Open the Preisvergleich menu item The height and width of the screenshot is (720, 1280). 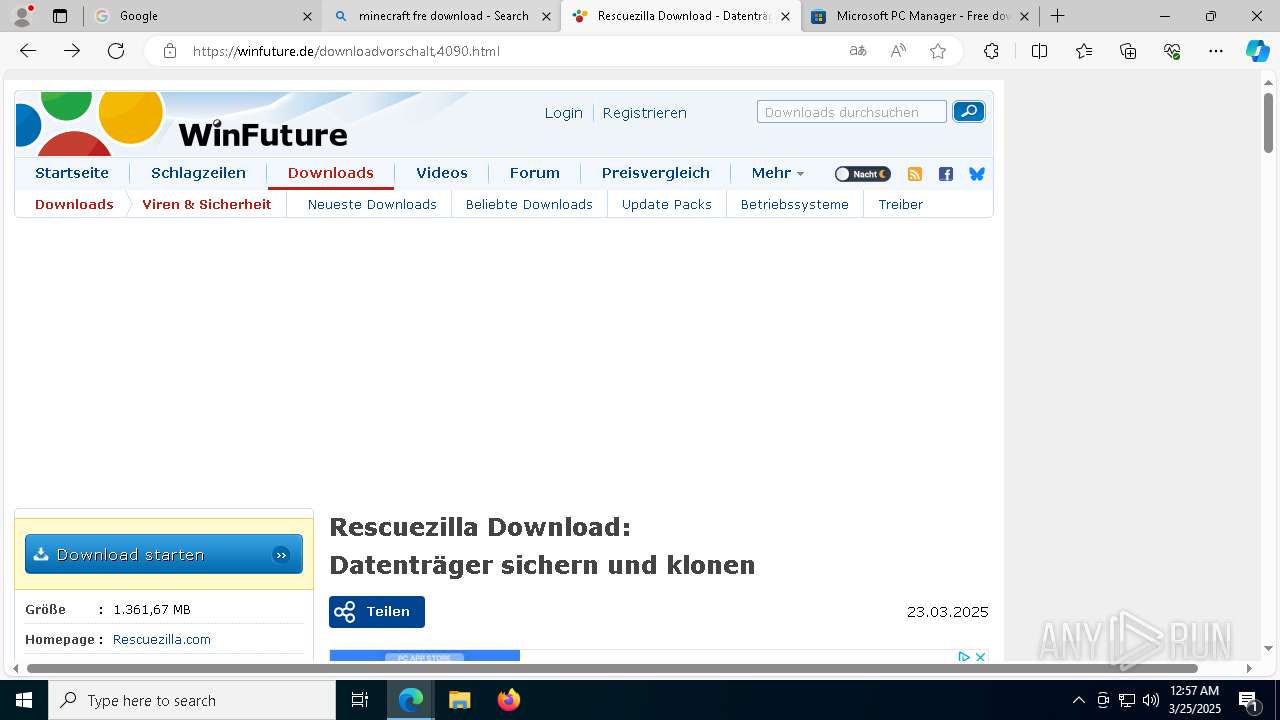pos(656,173)
